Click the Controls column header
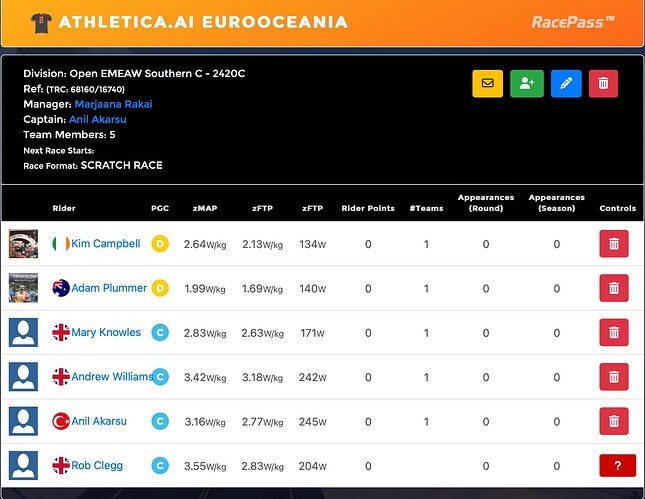Image resolution: width=645 pixels, height=499 pixels. (x=618, y=208)
